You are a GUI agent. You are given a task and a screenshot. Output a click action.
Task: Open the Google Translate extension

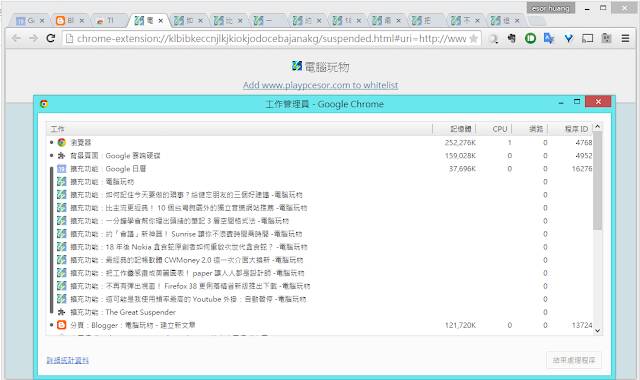click(x=549, y=38)
